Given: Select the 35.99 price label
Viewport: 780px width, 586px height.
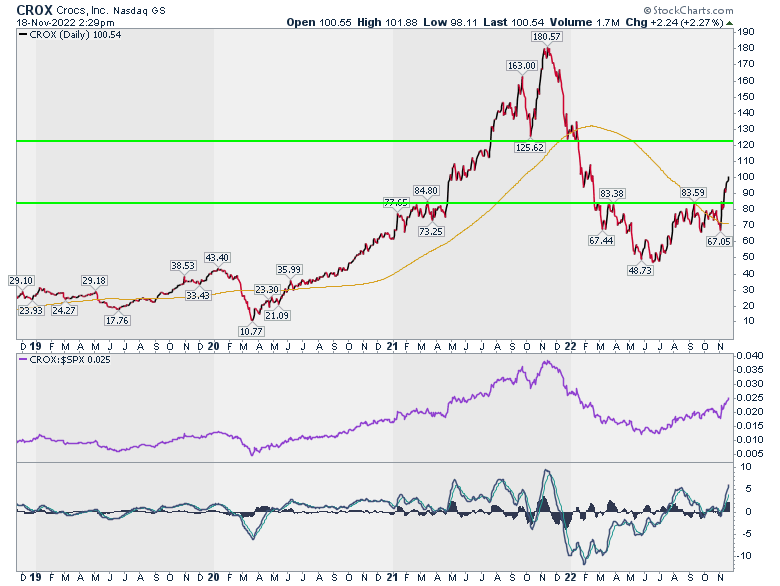Looking at the screenshot, I should coord(289,270).
